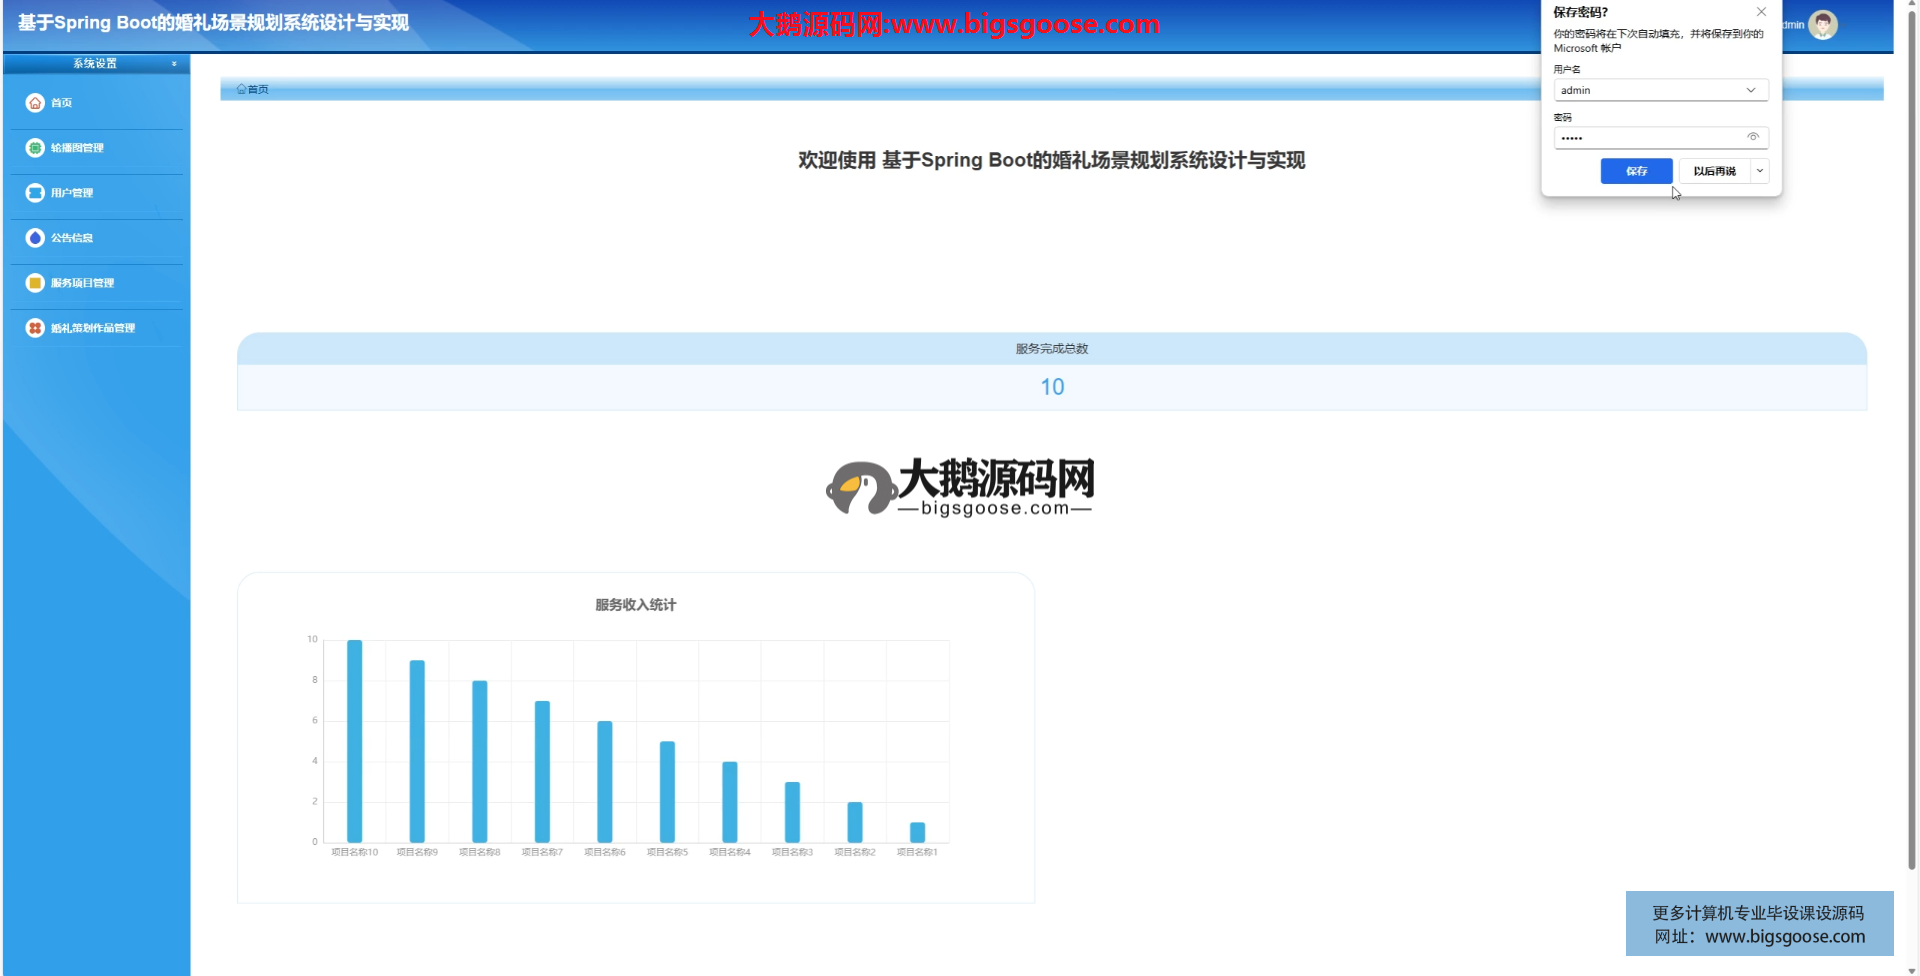Viewport: 1920px width, 976px height.
Task: Click the admin user avatar
Action: click(x=1823, y=25)
